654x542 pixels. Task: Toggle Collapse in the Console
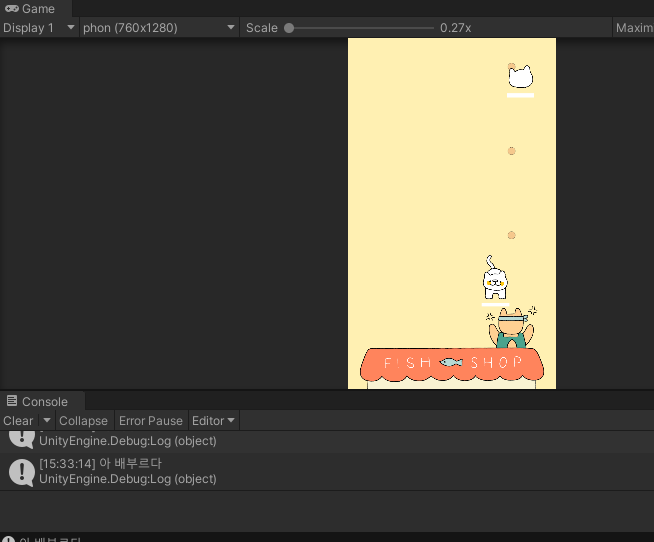coord(83,421)
